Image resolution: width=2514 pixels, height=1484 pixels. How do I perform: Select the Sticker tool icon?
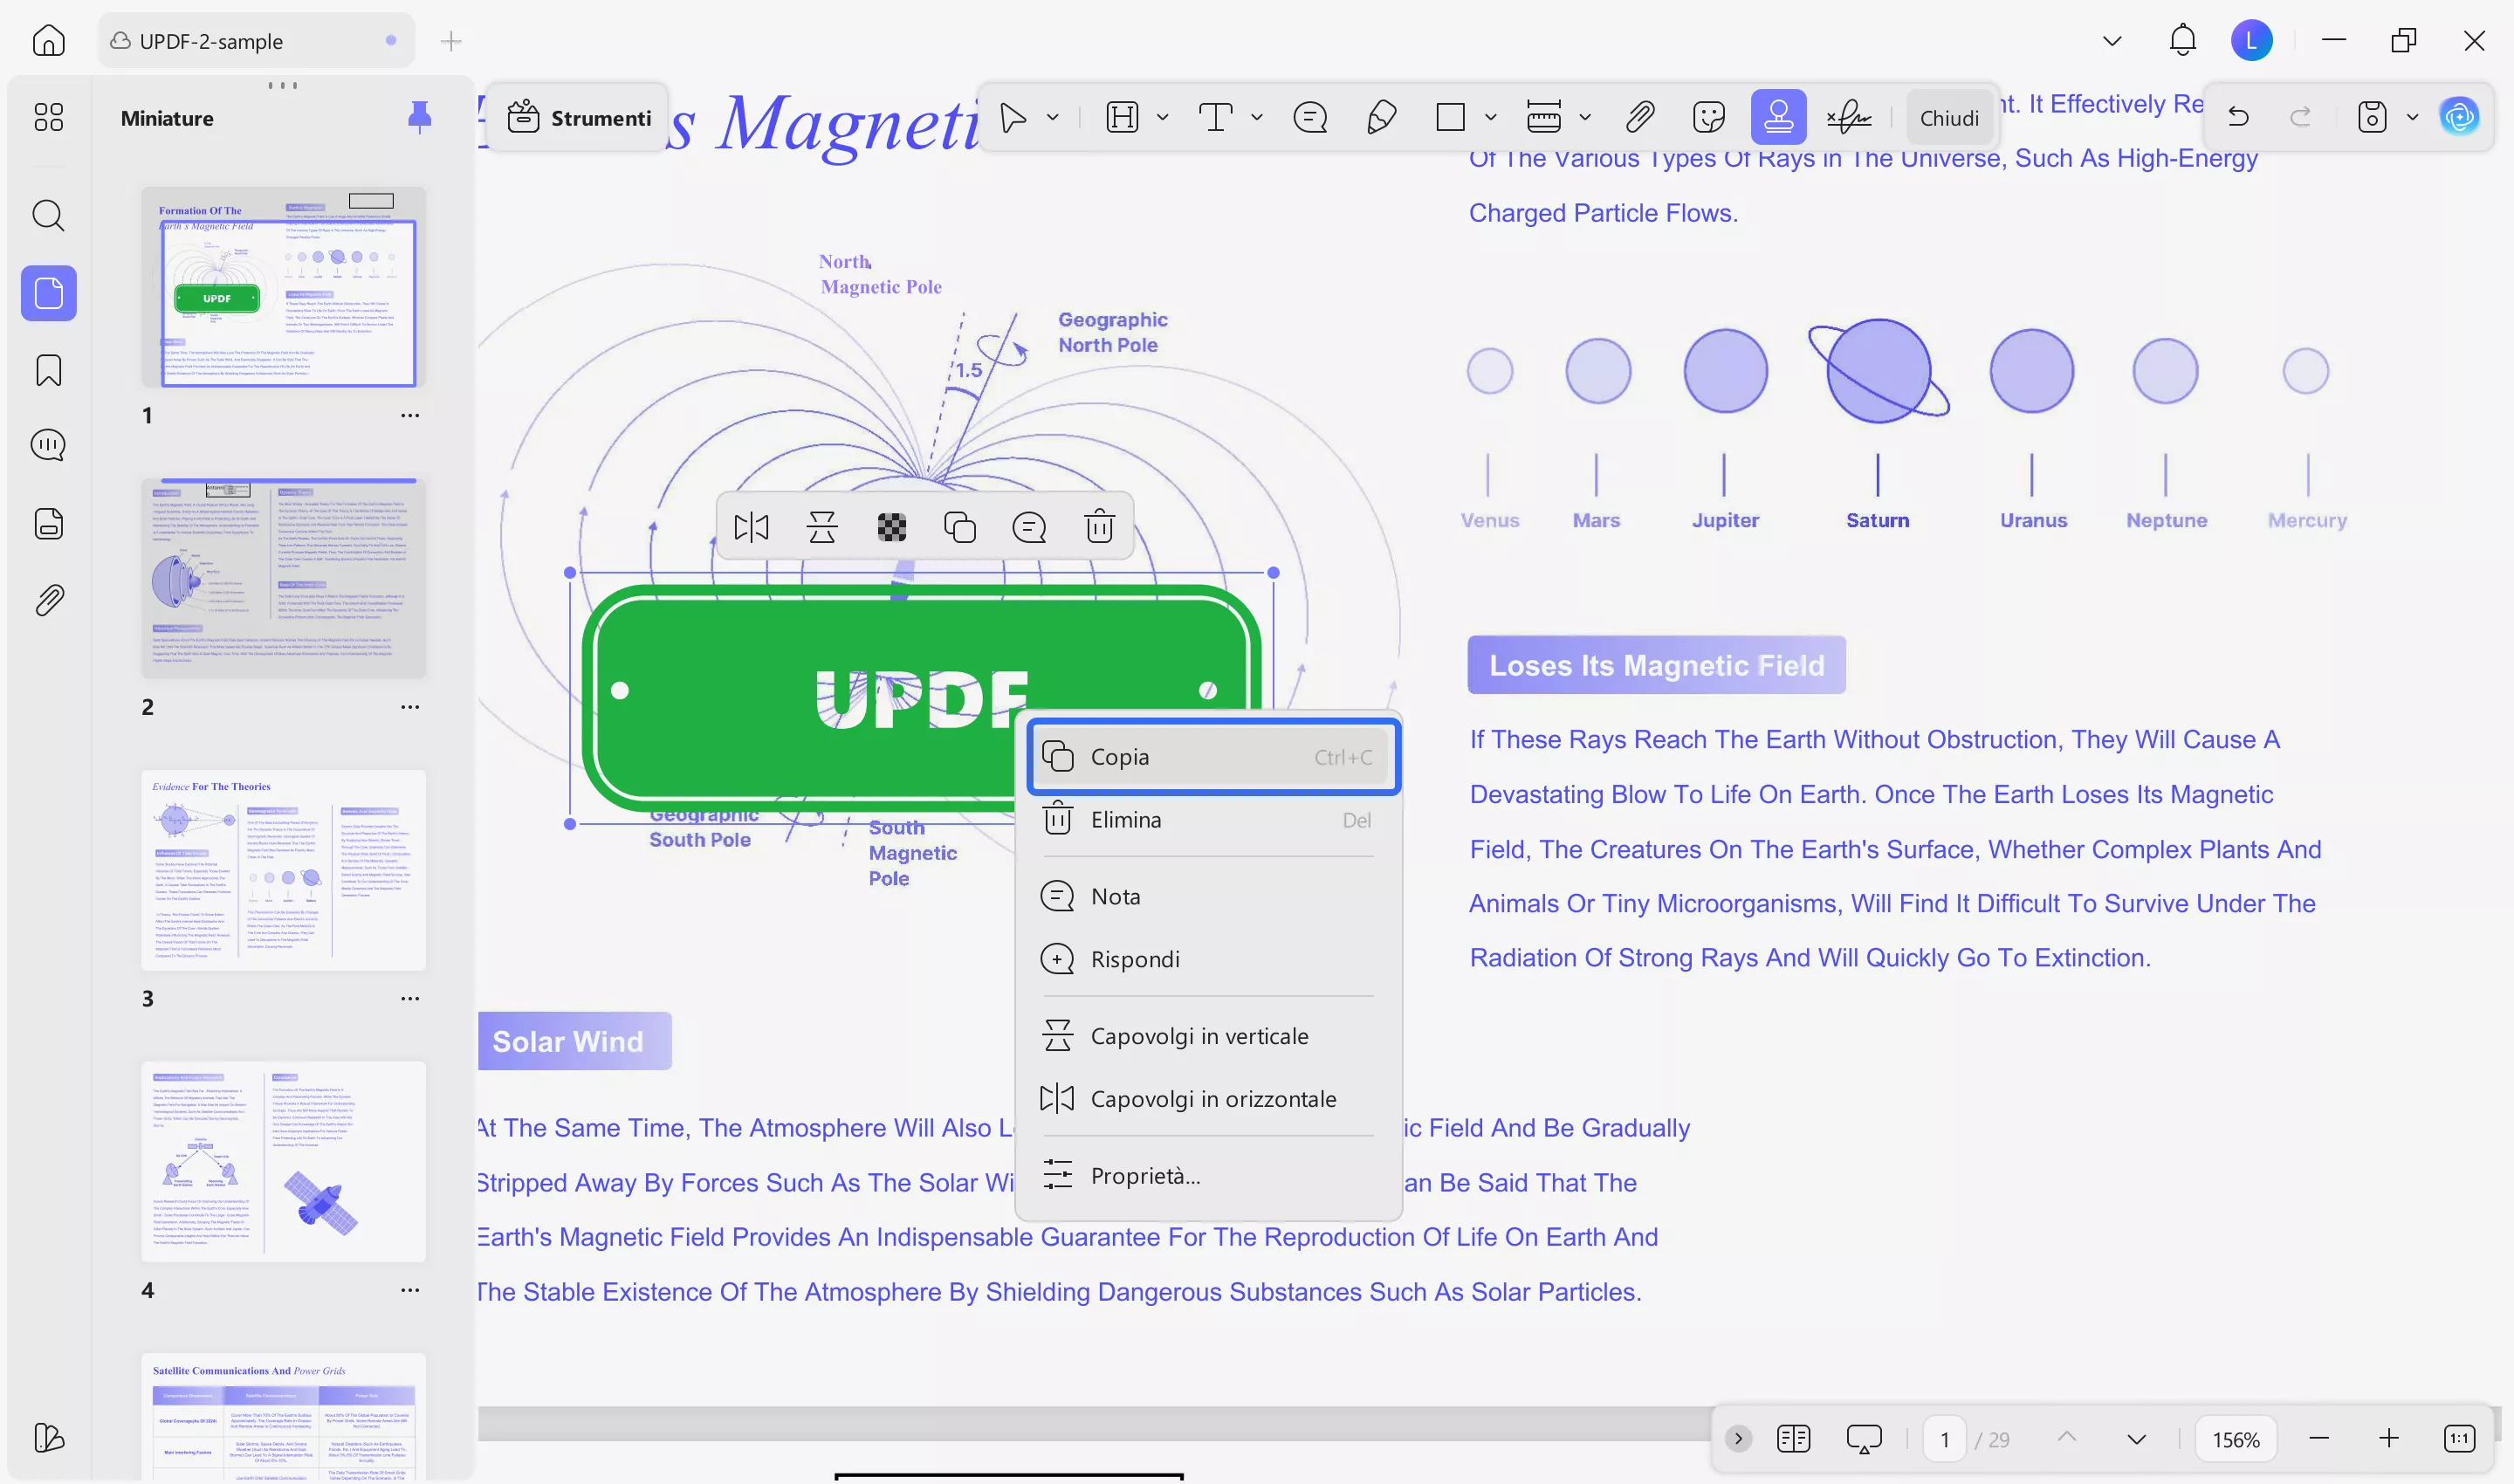pyautogui.click(x=1709, y=118)
